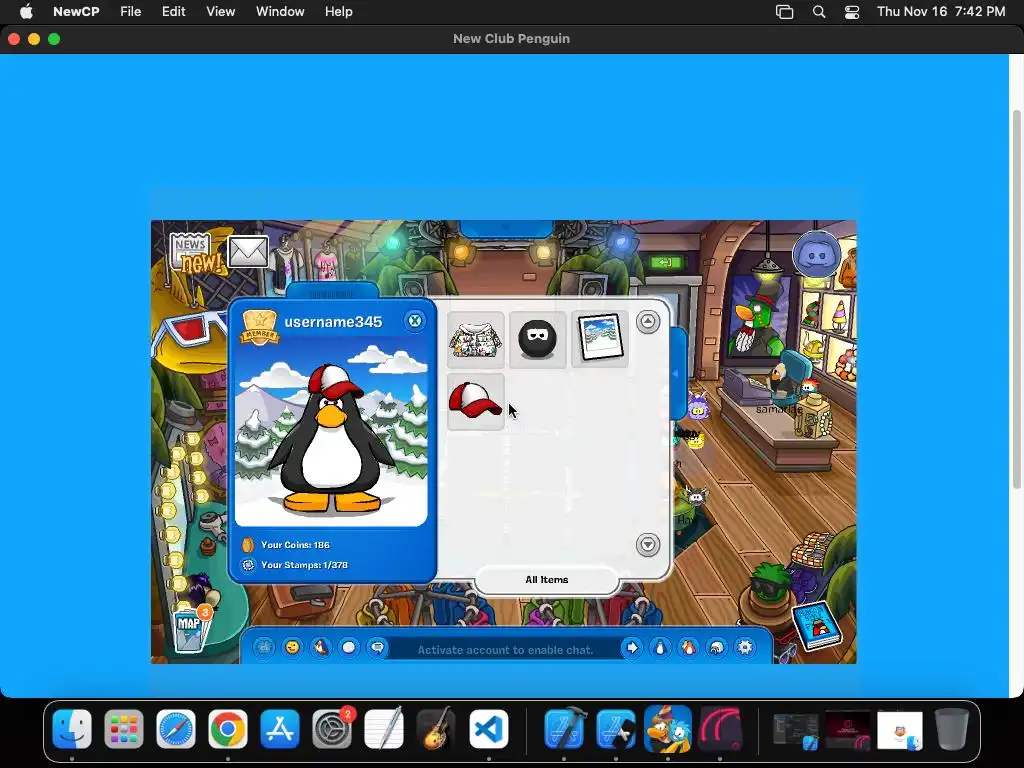Screen dimensions: 1024x768
Task: Open the safe chat speech bubble button
Action: 377,647
